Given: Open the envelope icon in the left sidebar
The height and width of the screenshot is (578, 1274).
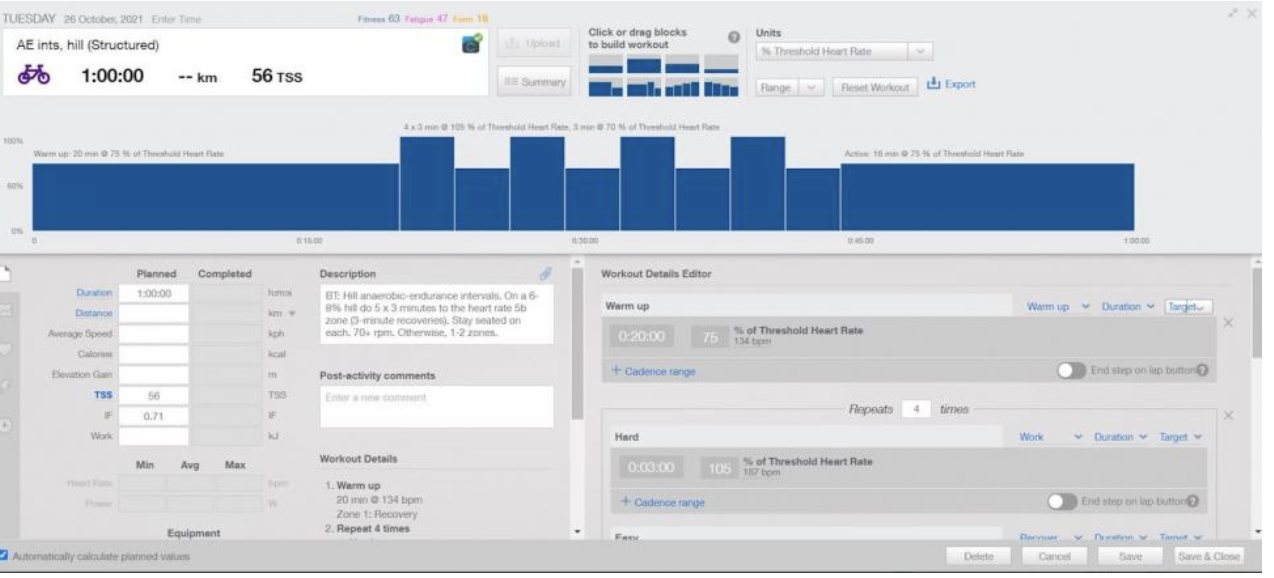Looking at the screenshot, I should pos(5,311).
